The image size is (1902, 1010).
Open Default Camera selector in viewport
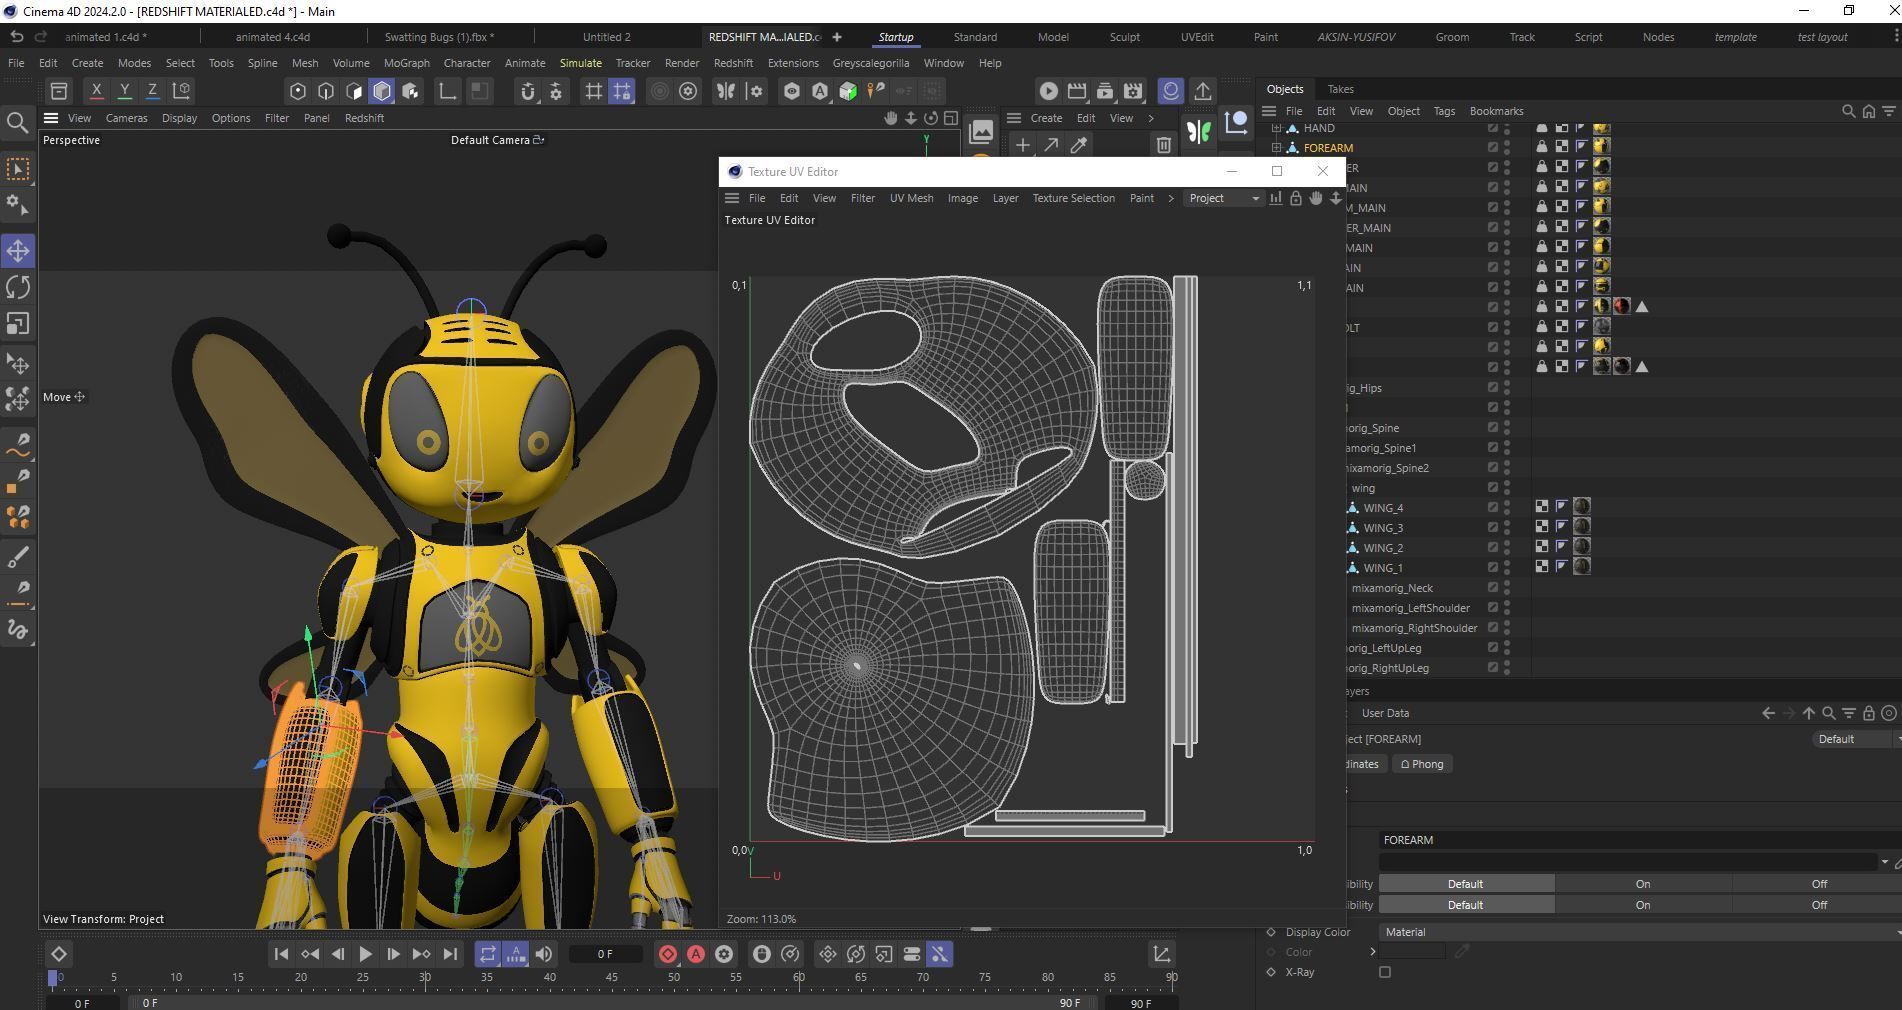pos(497,140)
